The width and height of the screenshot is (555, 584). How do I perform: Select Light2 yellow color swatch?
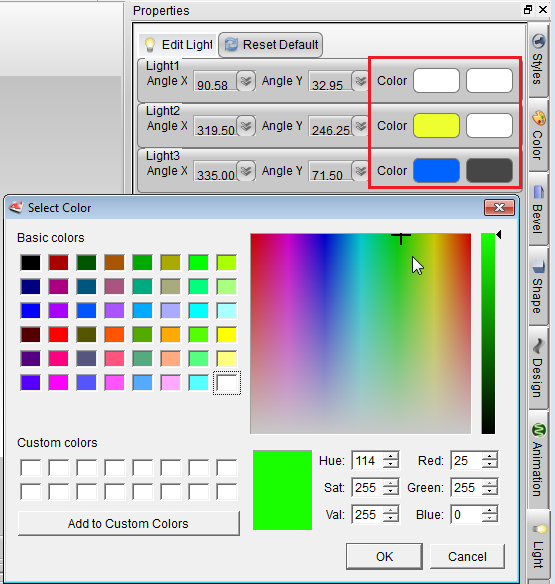point(436,126)
